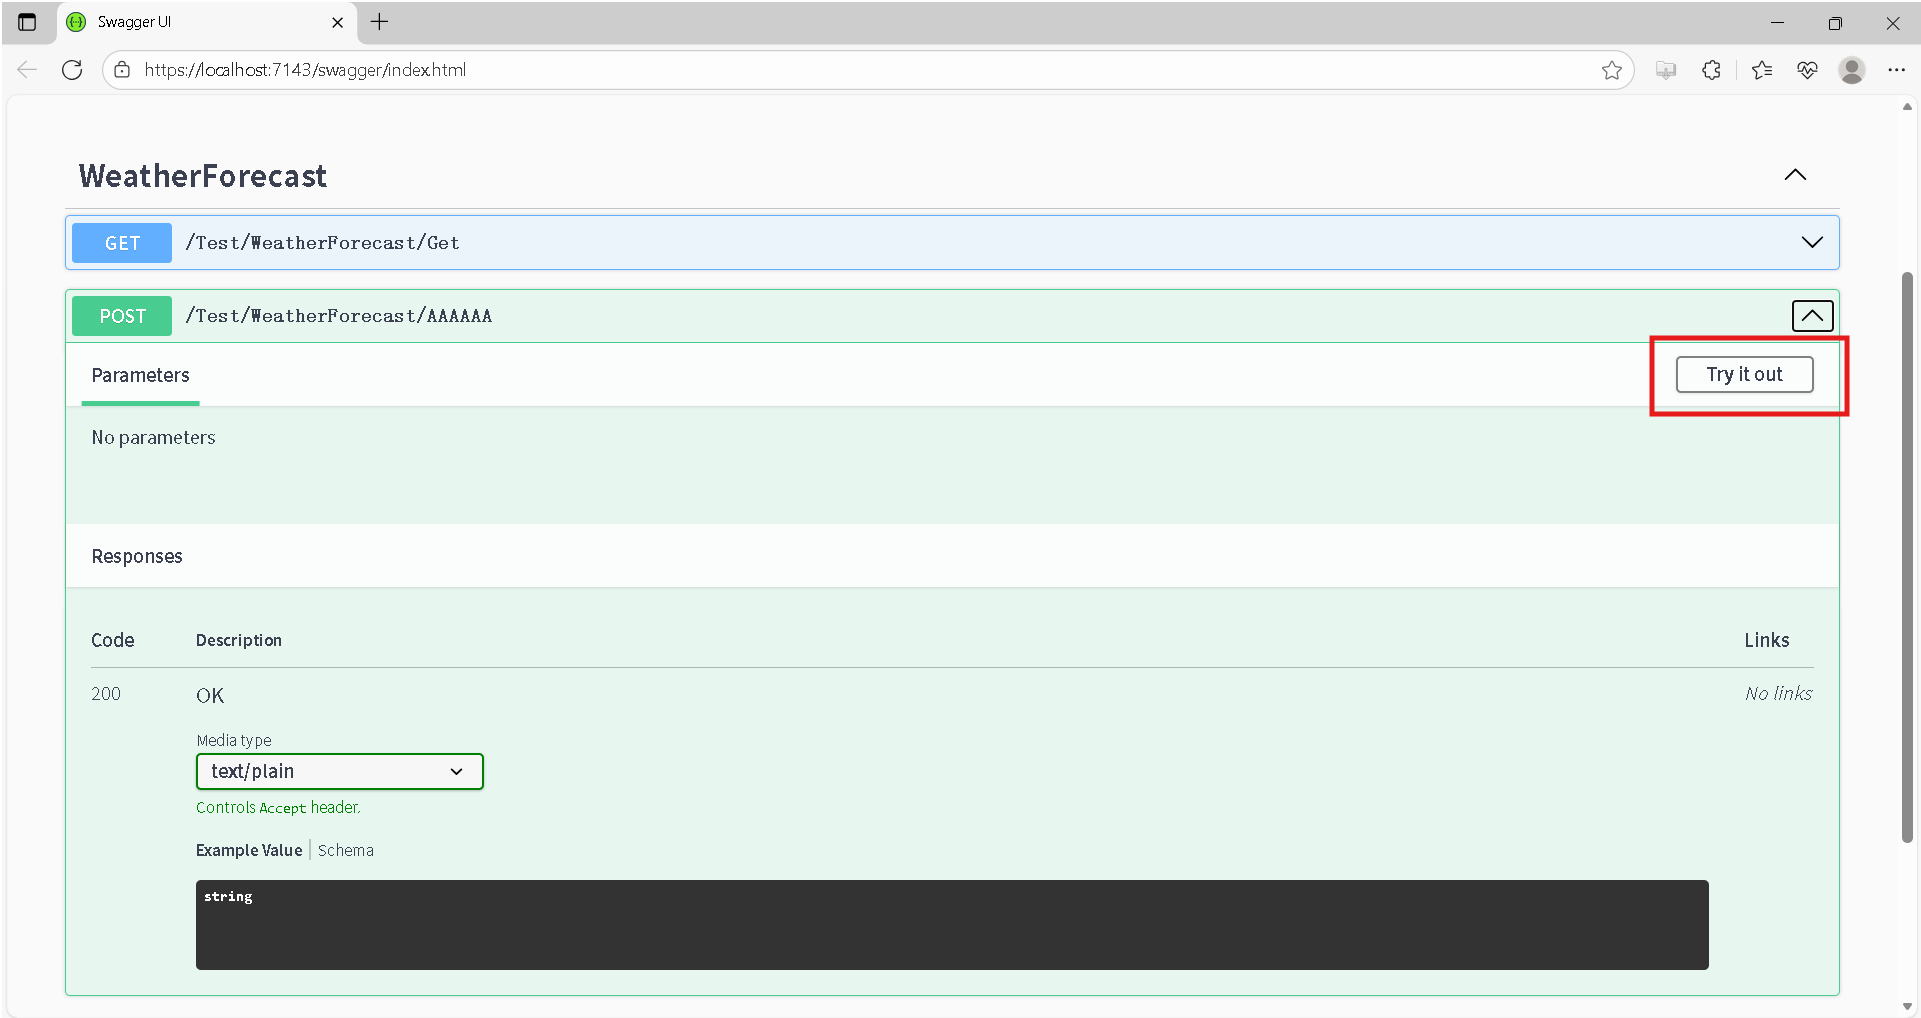Switch to the Schema view
The width and height of the screenshot is (1921, 1018).
click(346, 850)
